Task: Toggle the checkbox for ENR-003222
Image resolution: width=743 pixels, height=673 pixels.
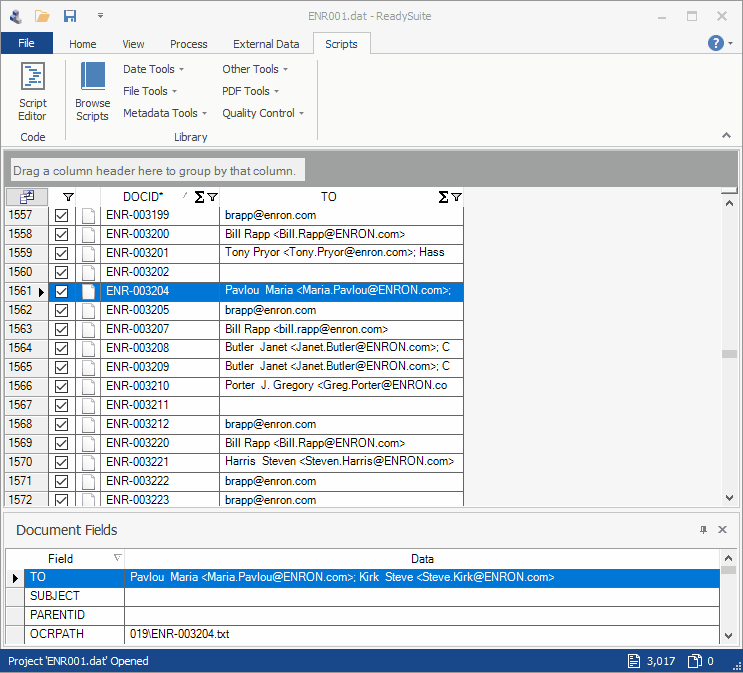Action: click(x=61, y=481)
